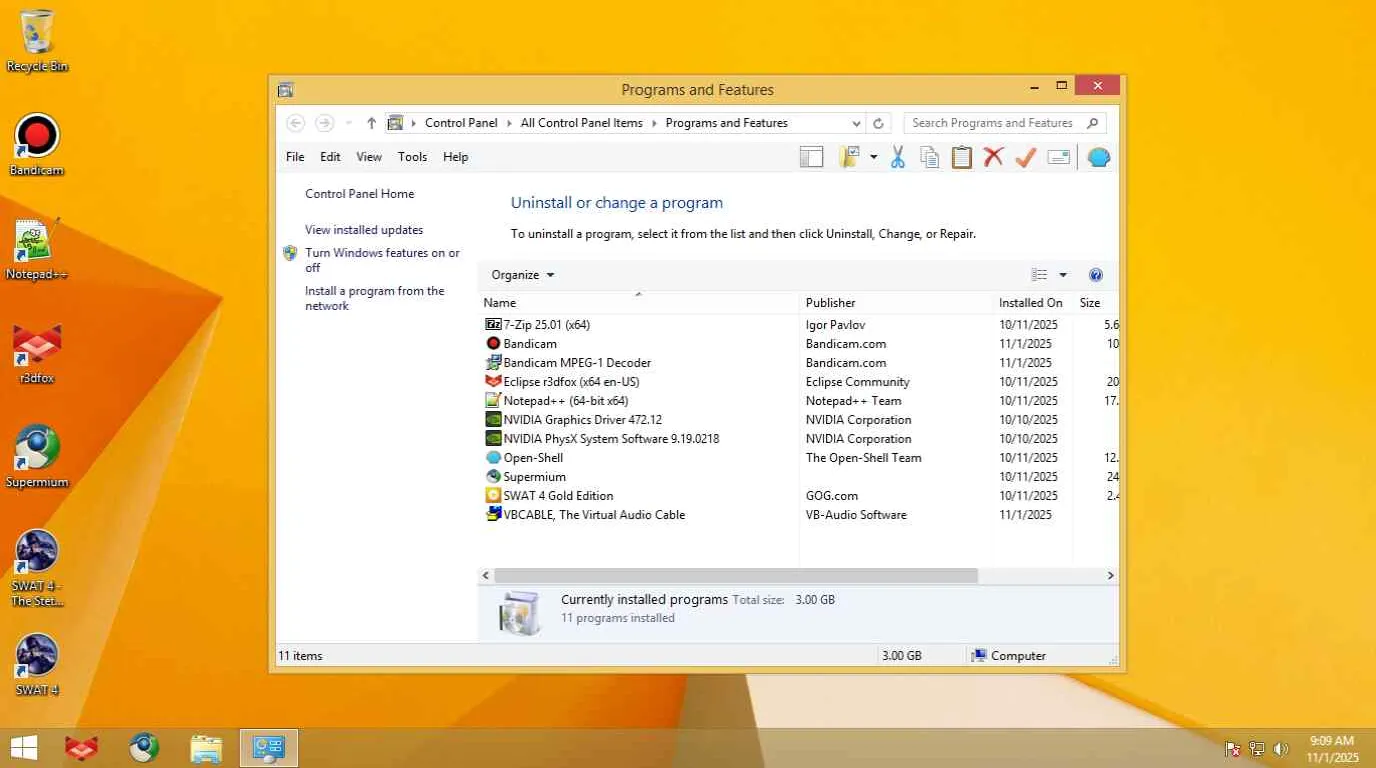
Task: Click the search magnifier icon
Action: tap(1092, 123)
